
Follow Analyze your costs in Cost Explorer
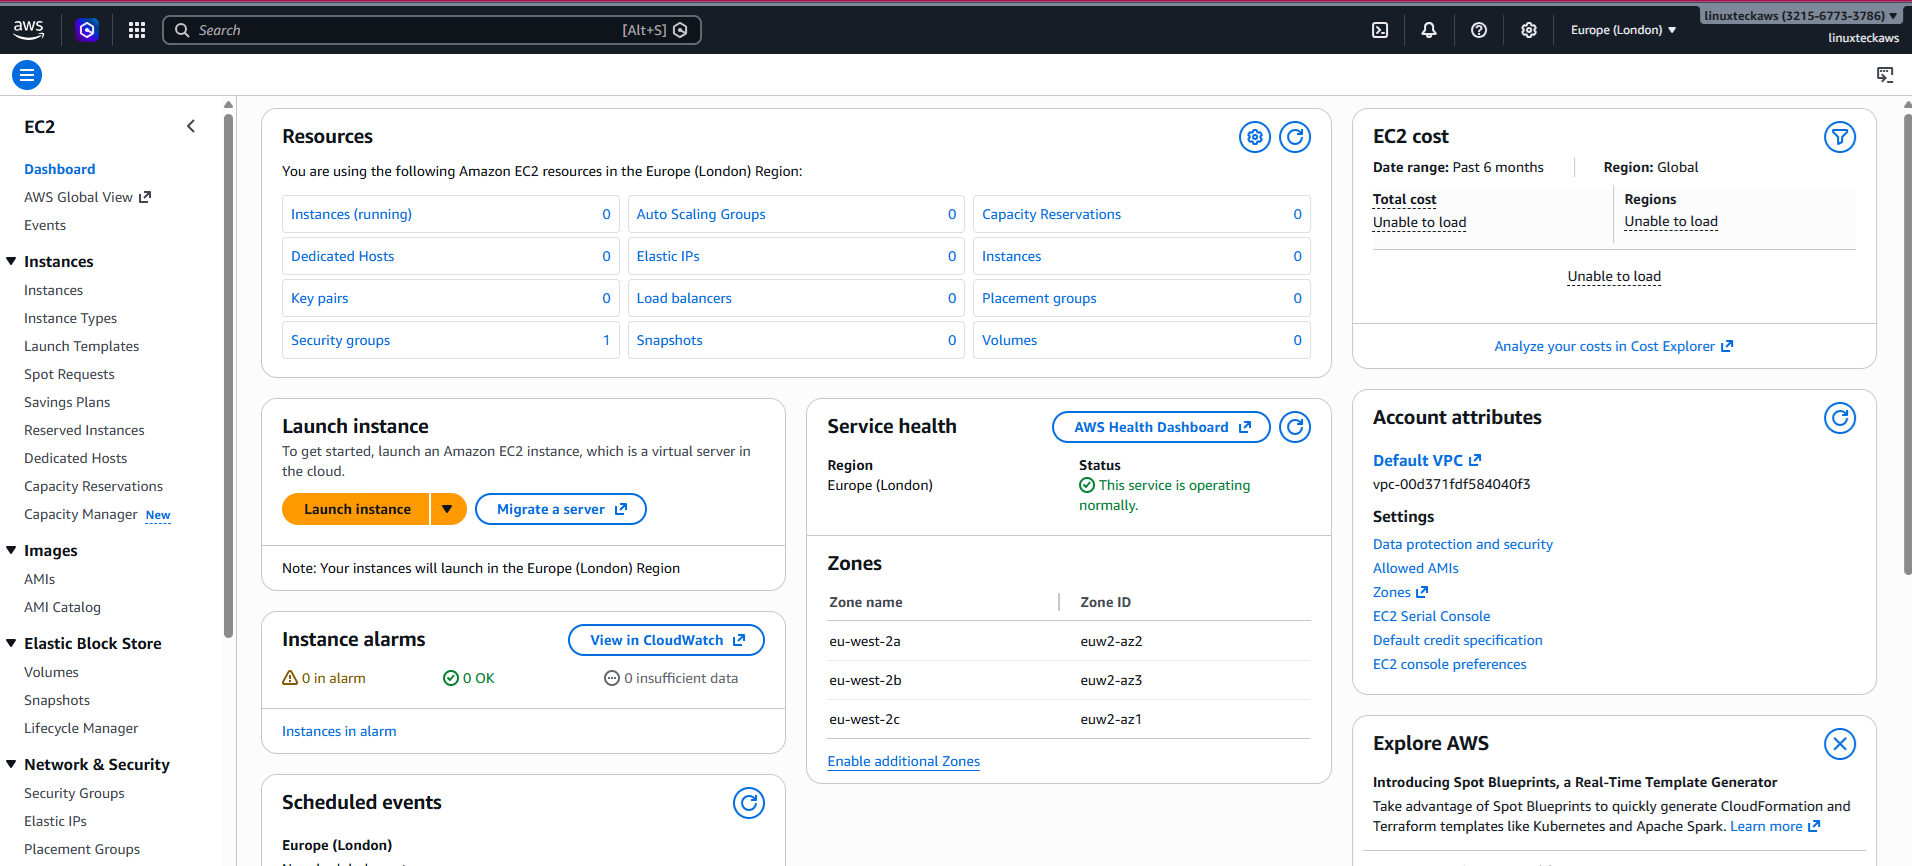[x=1613, y=346]
